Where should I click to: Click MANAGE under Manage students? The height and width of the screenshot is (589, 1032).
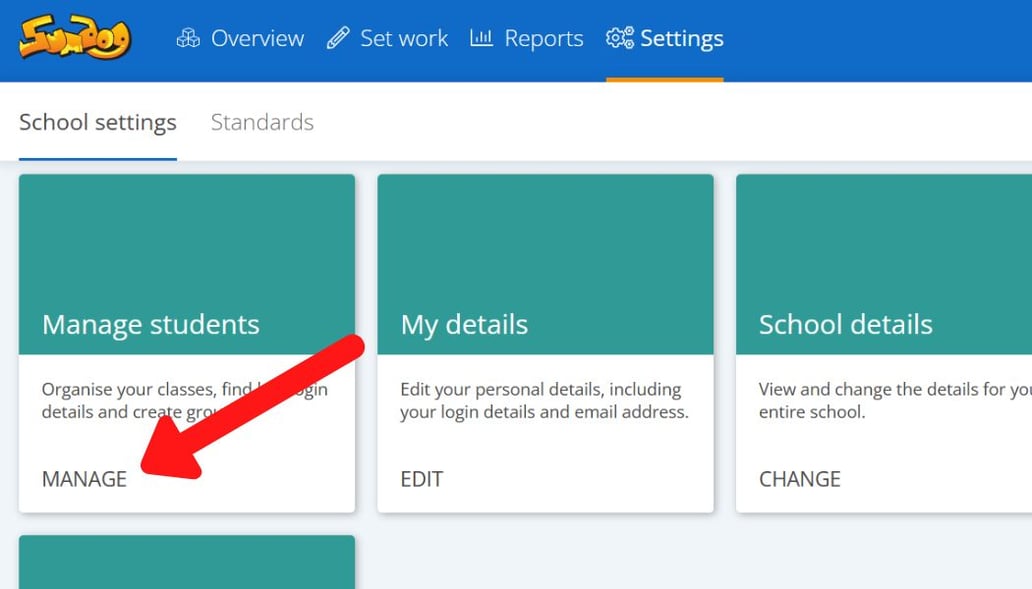pos(84,479)
